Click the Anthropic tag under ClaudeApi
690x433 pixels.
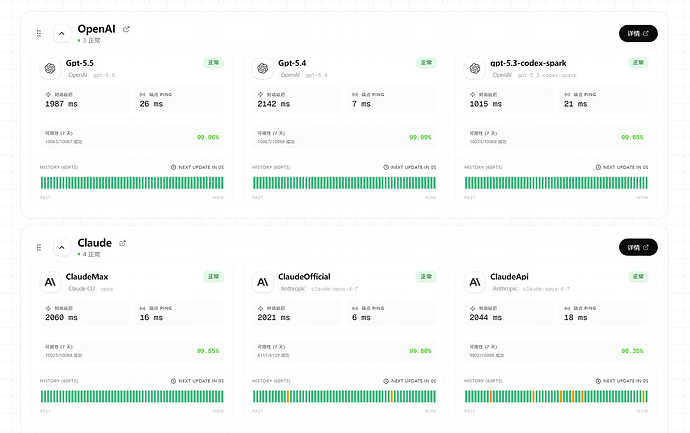click(505, 289)
